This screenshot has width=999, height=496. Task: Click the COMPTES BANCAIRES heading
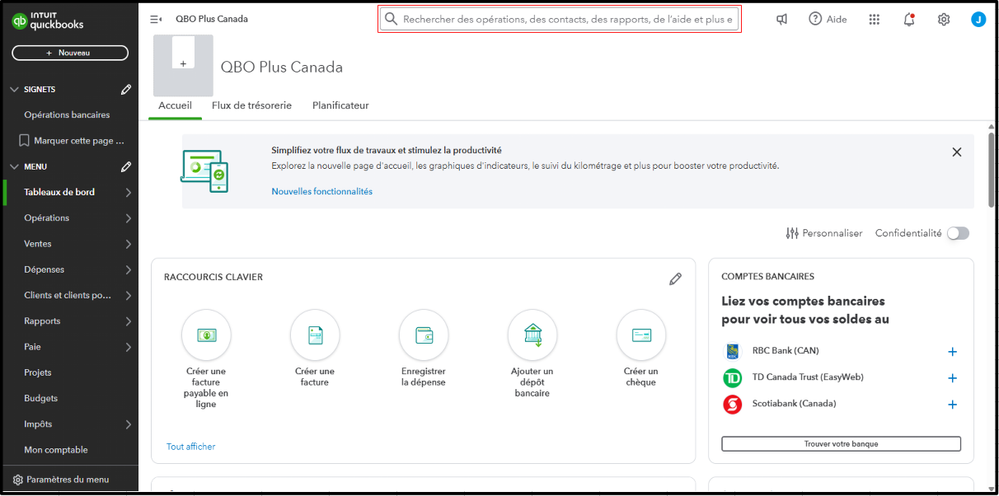click(768, 277)
